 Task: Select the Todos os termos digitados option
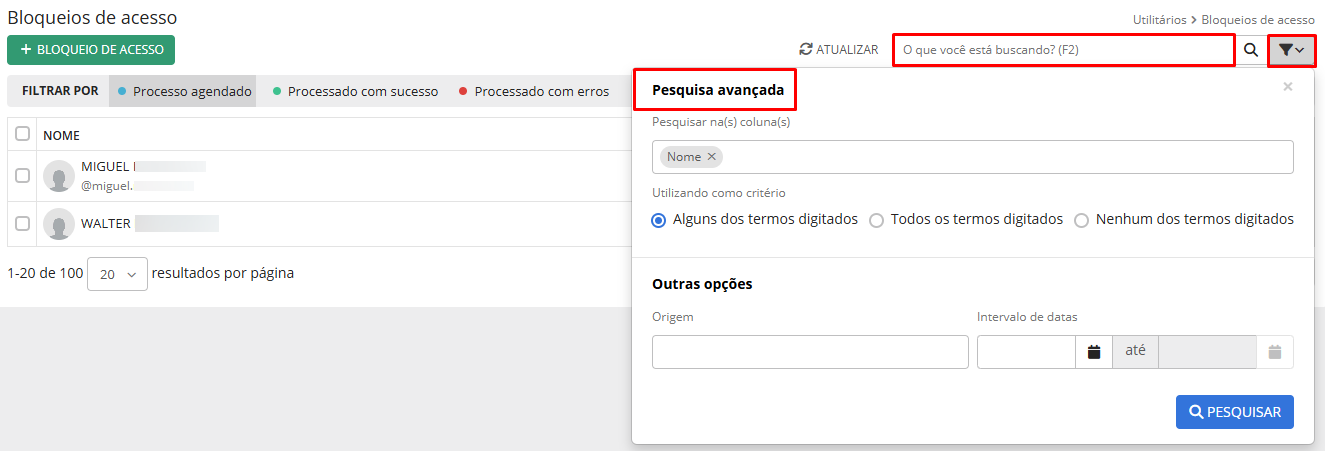click(x=876, y=220)
